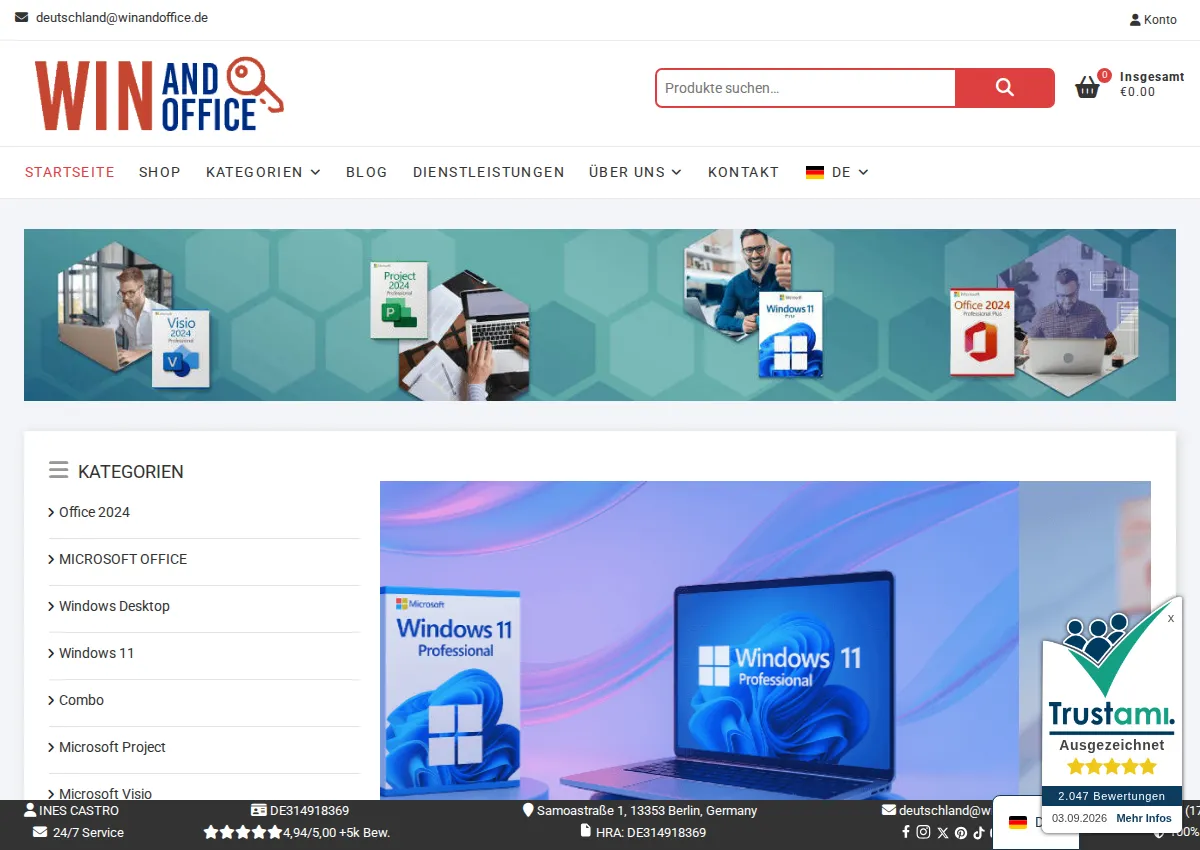The image size is (1200, 850).
Task: Click the INES CASTRO footer text
Action: (79, 810)
